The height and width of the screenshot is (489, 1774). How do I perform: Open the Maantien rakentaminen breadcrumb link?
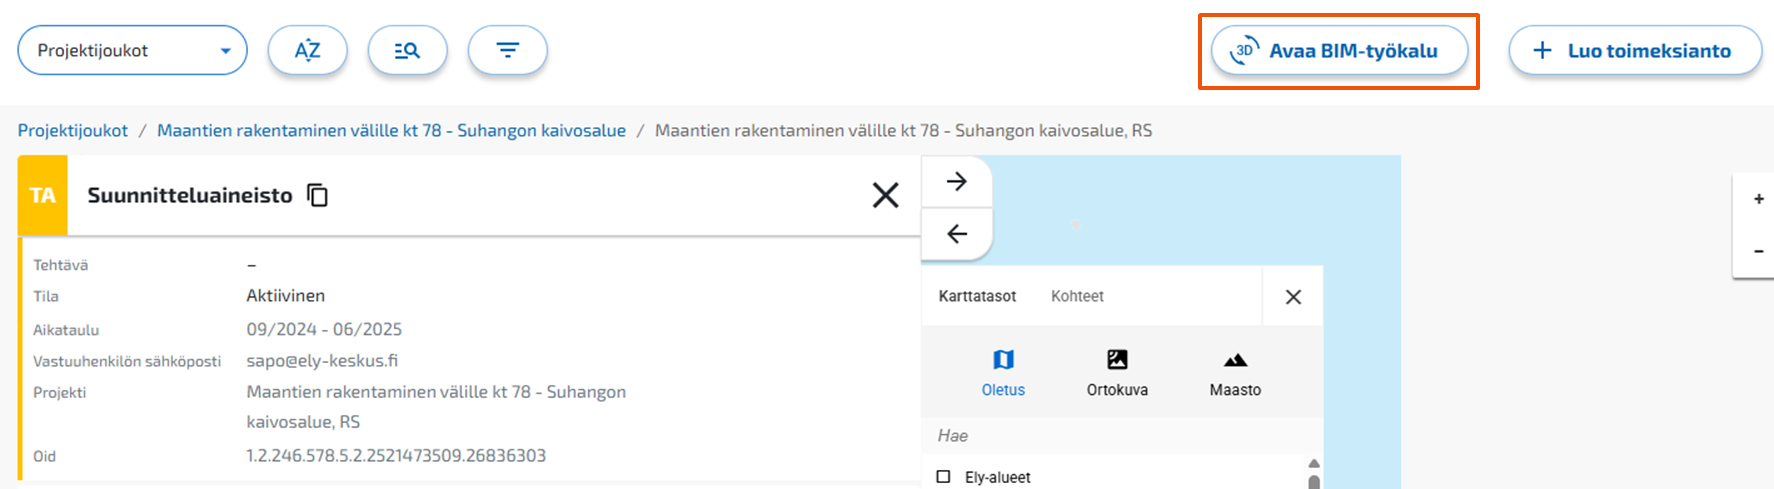pos(391,130)
